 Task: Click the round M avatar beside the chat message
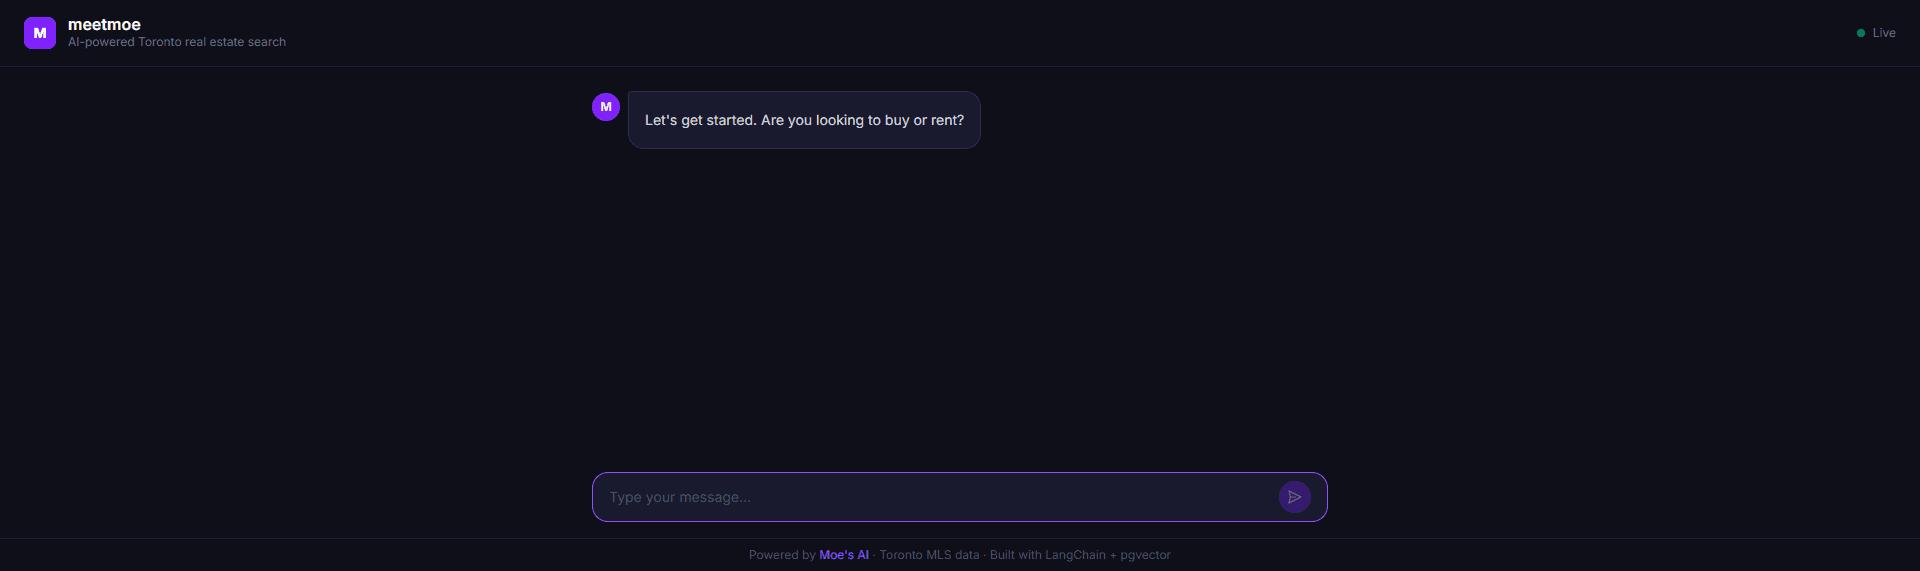point(606,107)
